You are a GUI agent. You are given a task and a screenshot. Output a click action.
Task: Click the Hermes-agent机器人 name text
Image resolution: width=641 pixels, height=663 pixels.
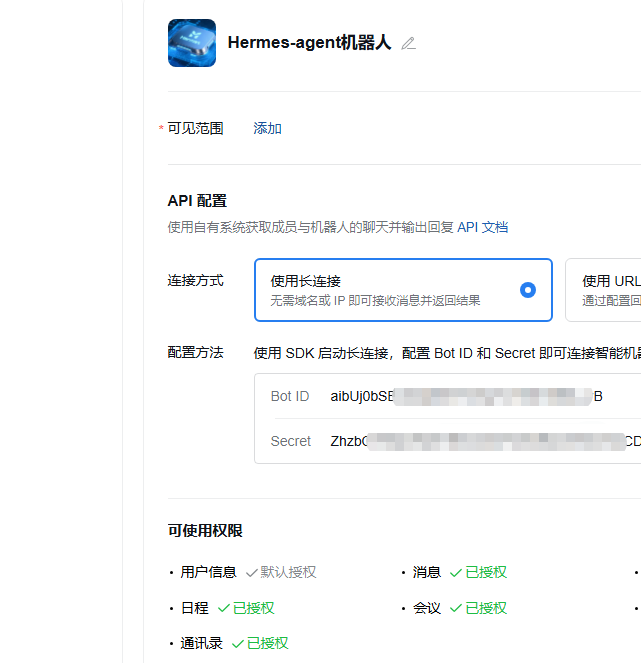pyautogui.click(x=309, y=43)
